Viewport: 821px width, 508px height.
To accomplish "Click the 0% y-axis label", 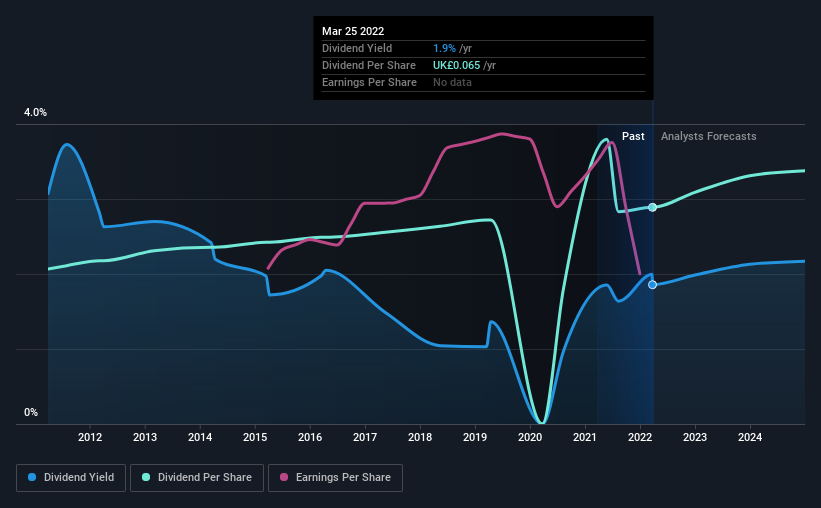I will click(31, 413).
